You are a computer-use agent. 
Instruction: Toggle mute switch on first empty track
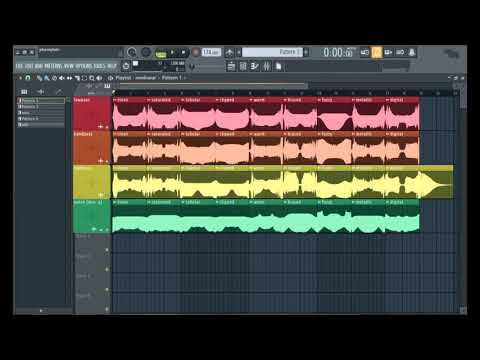pos(107,250)
